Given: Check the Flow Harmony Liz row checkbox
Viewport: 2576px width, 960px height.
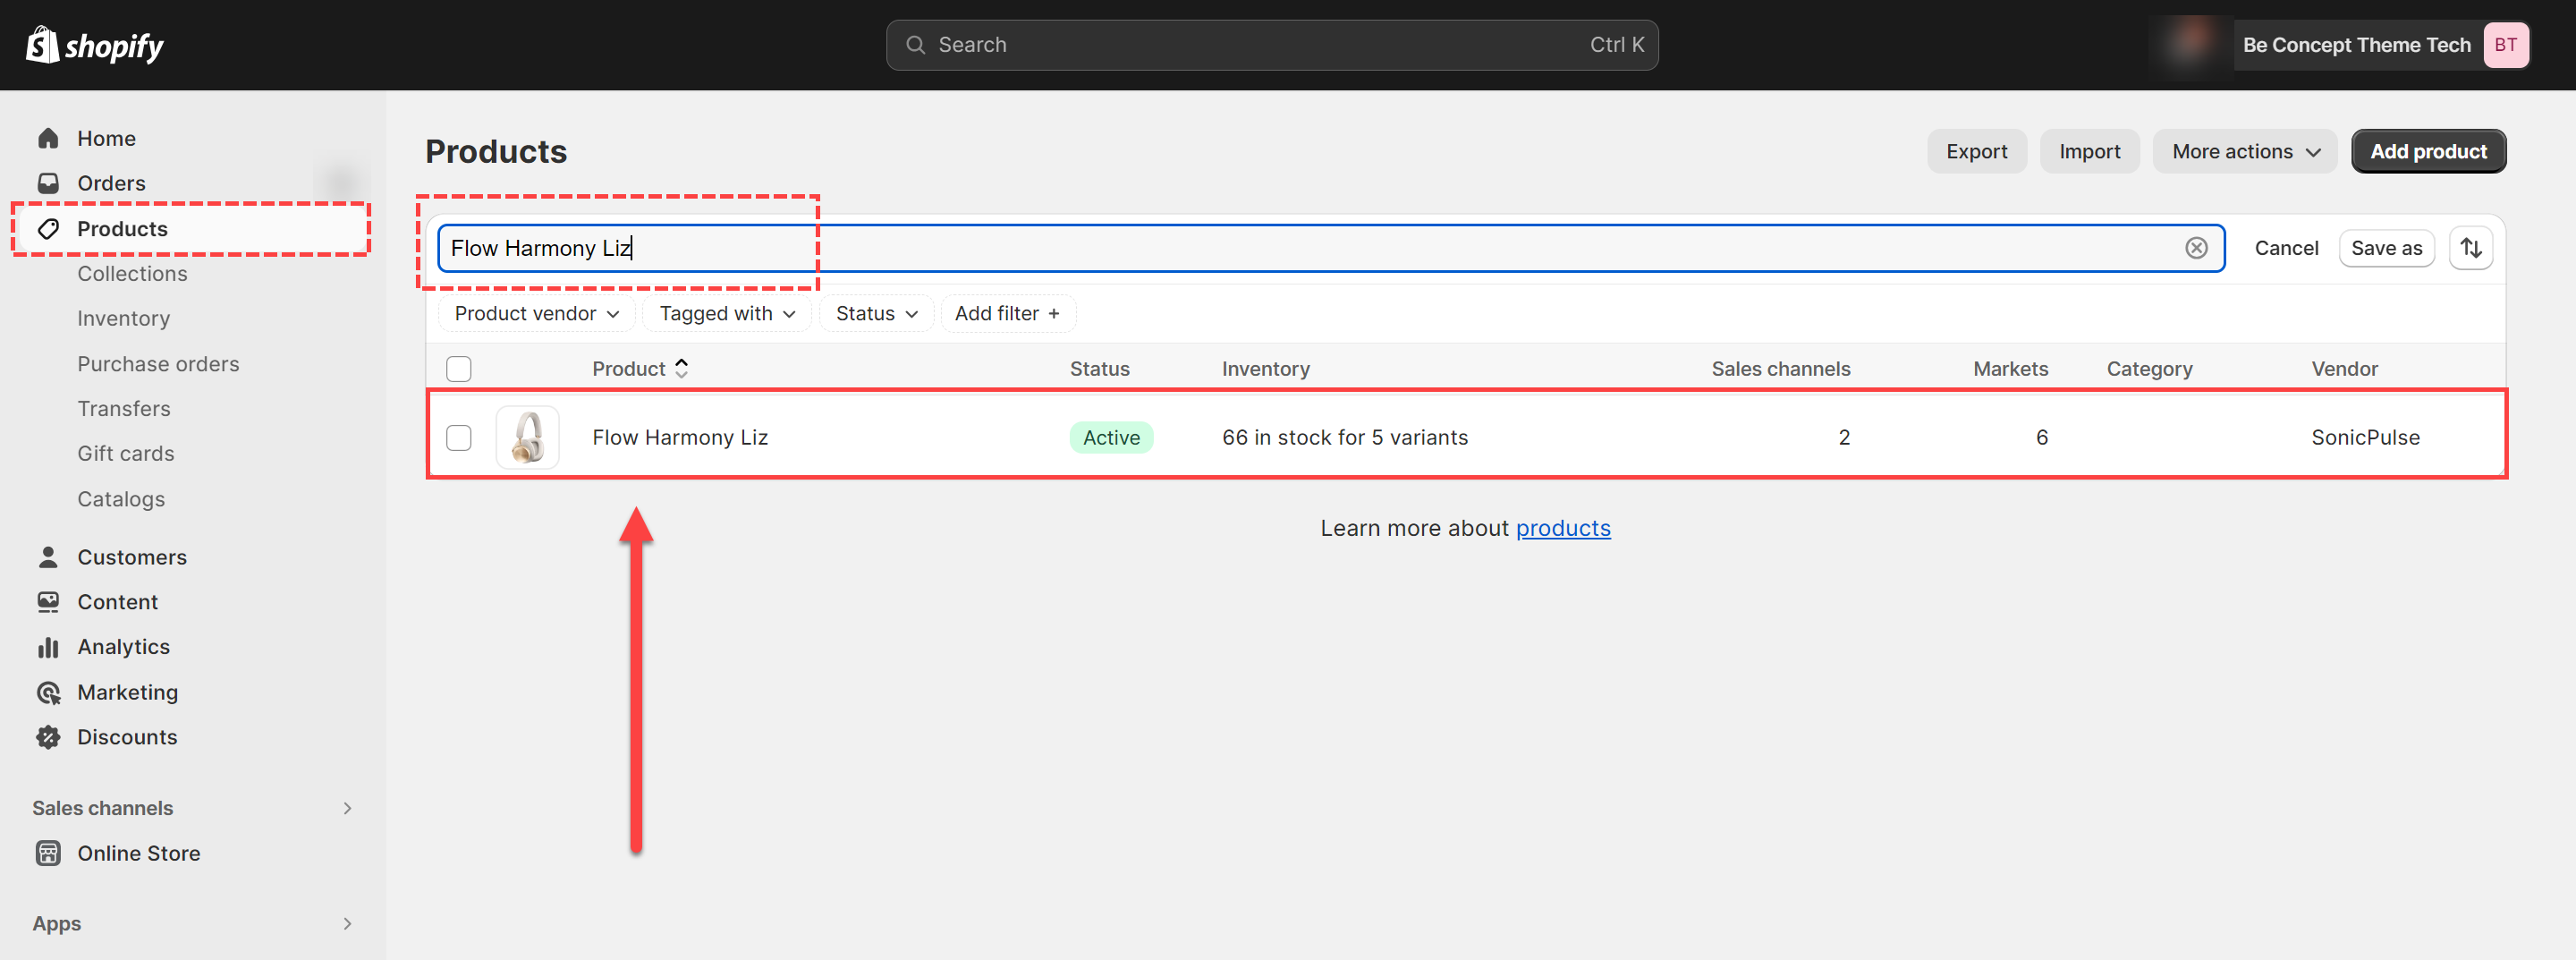Looking at the screenshot, I should pyautogui.click(x=459, y=437).
